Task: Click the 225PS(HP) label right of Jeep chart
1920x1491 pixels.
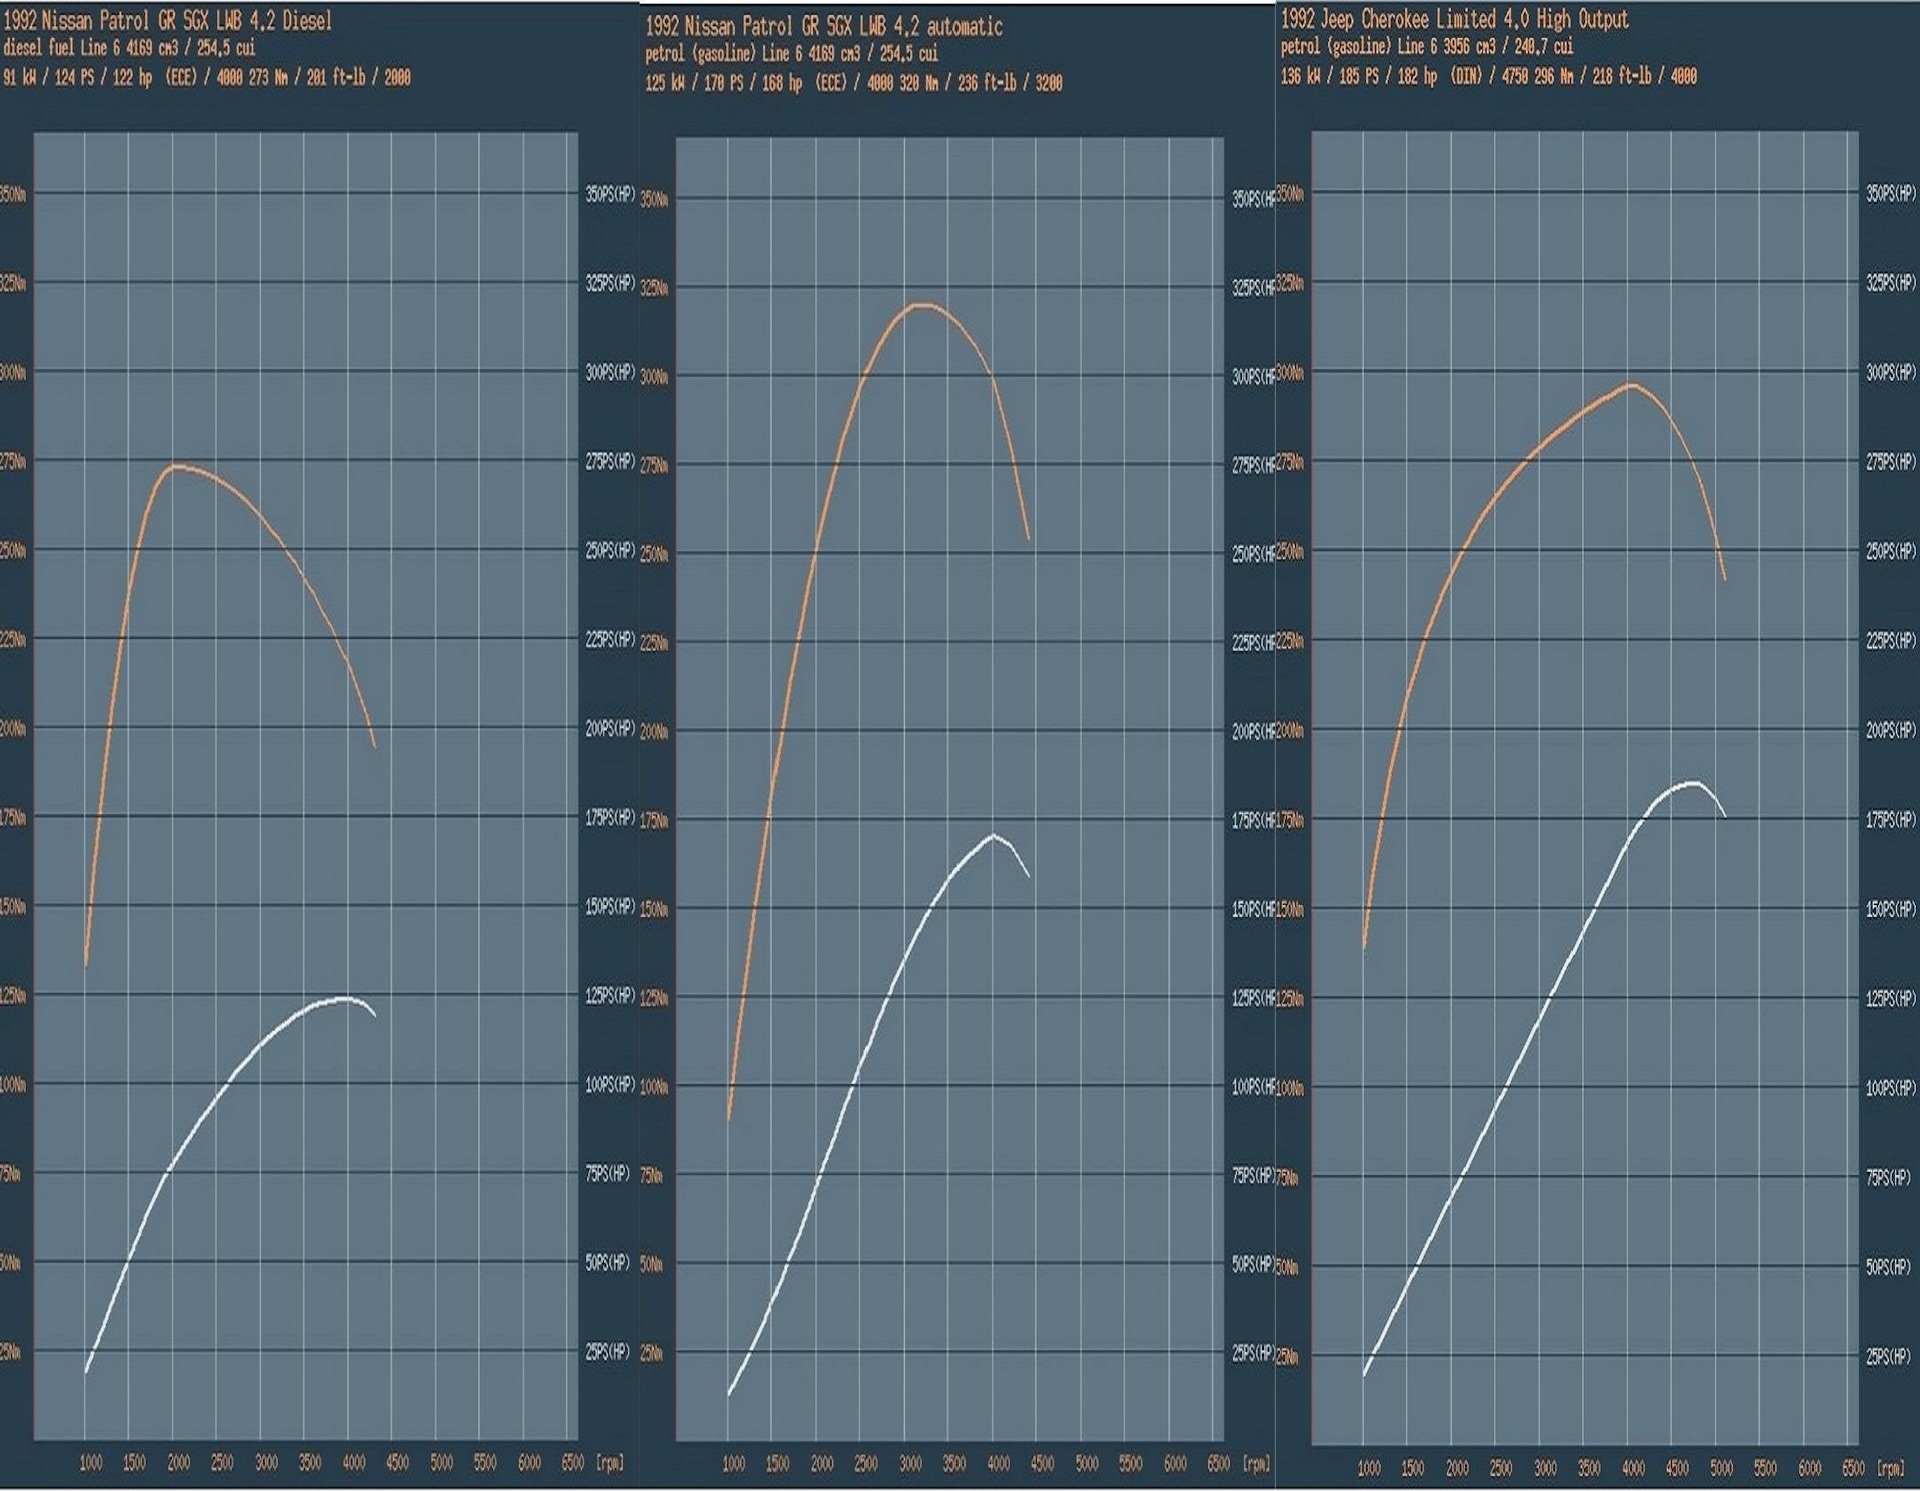Action: (x=1891, y=641)
